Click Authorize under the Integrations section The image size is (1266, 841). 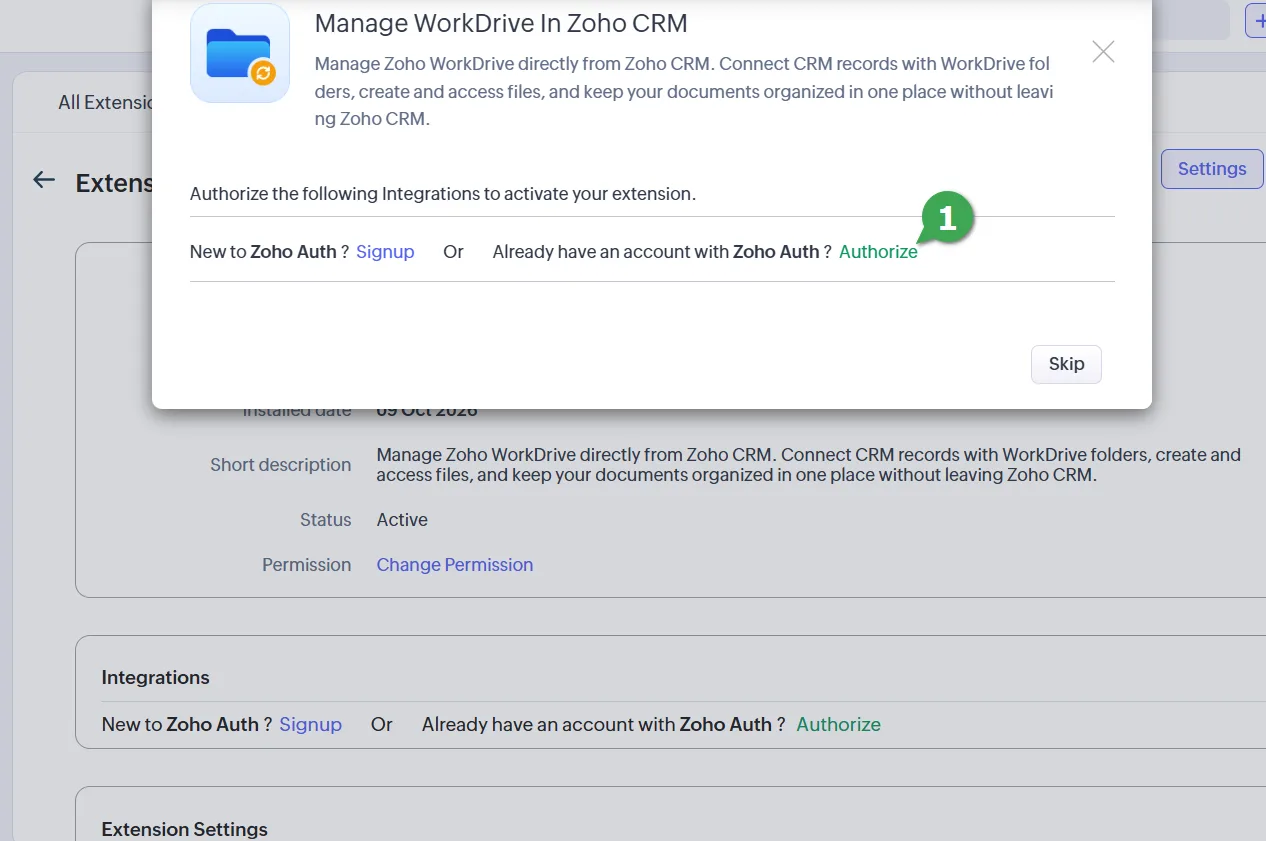838,724
